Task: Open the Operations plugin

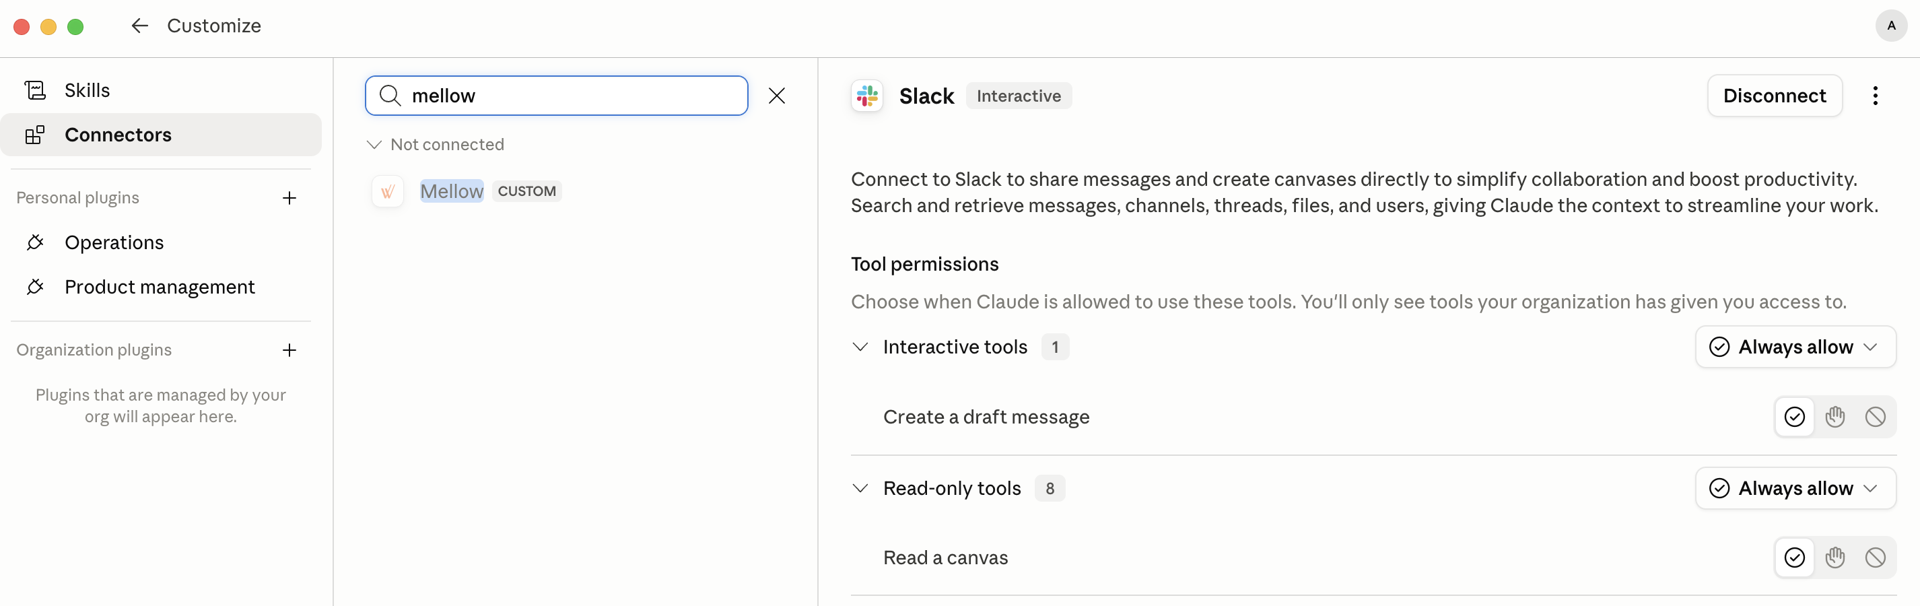Action: (161, 243)
